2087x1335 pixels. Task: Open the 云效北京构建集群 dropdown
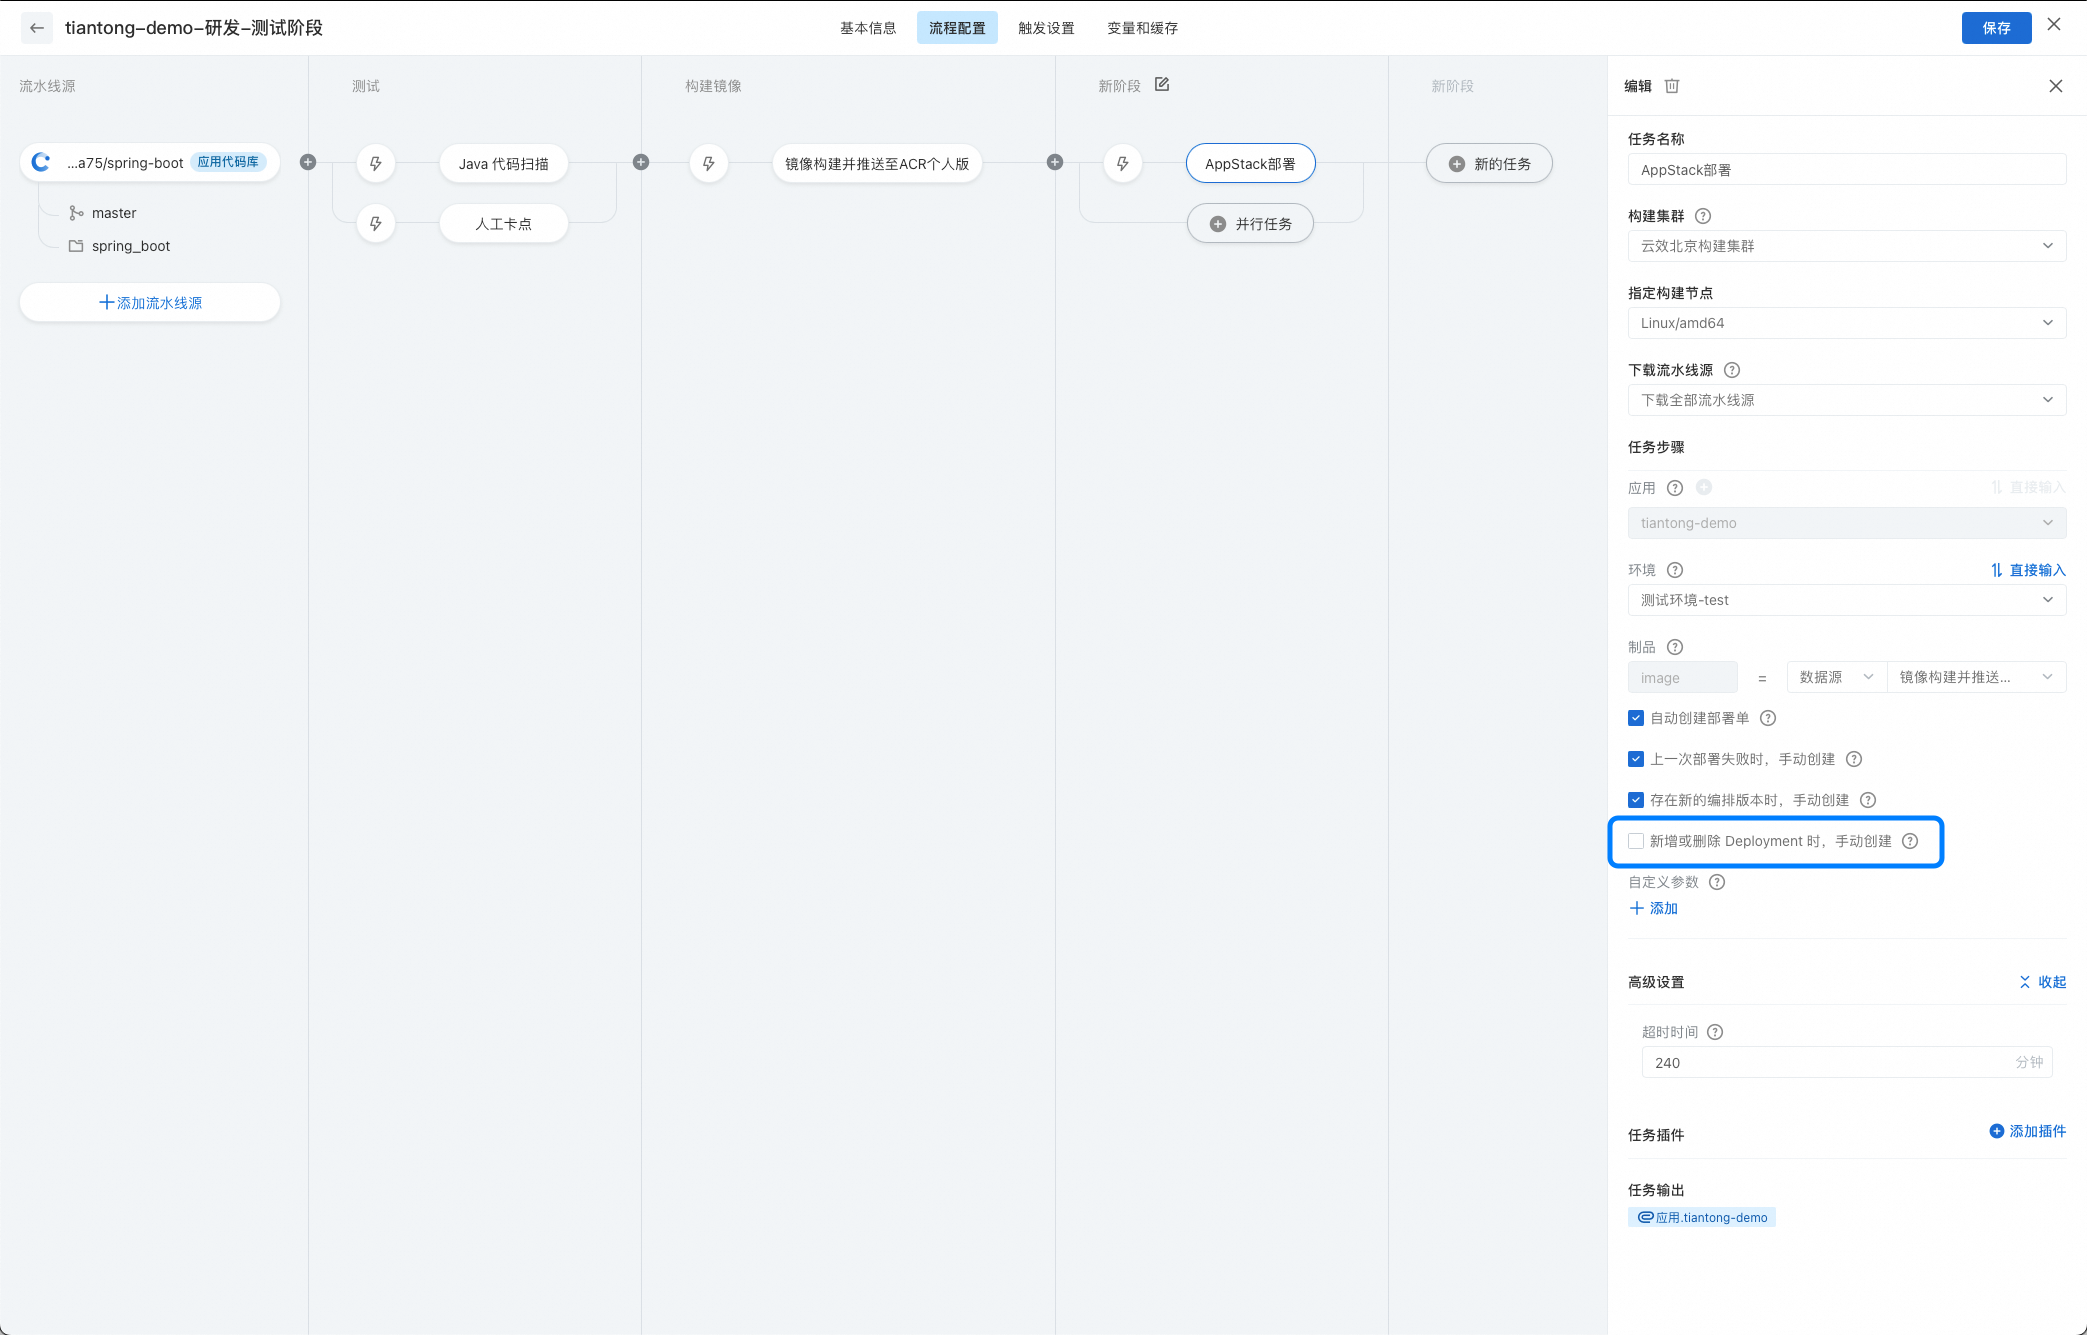[1846, 246]
